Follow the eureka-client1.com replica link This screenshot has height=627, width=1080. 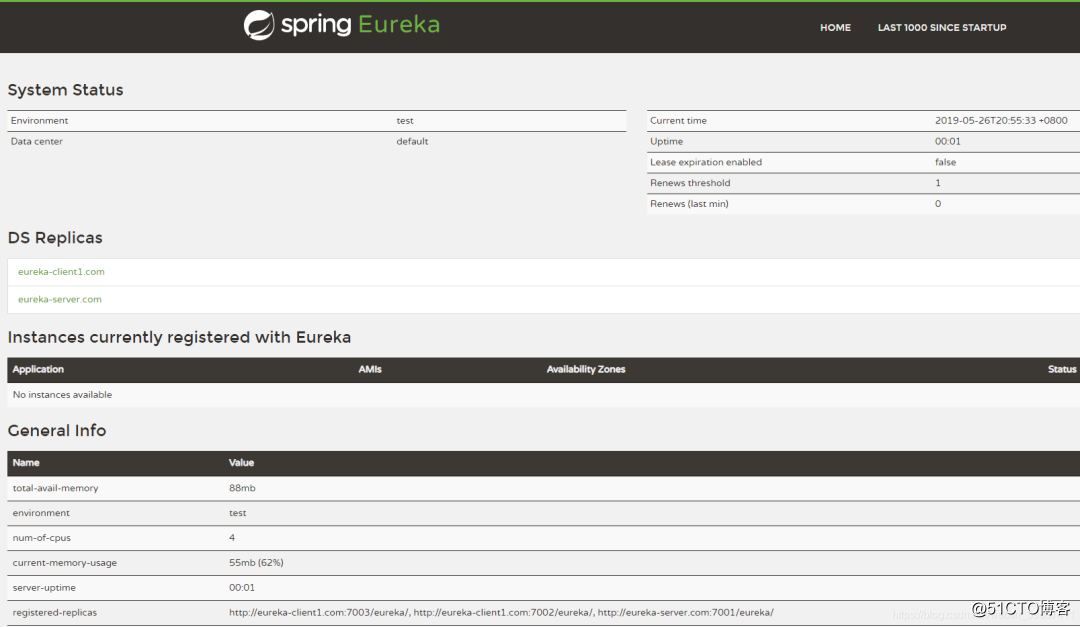(x=61, y=271)
